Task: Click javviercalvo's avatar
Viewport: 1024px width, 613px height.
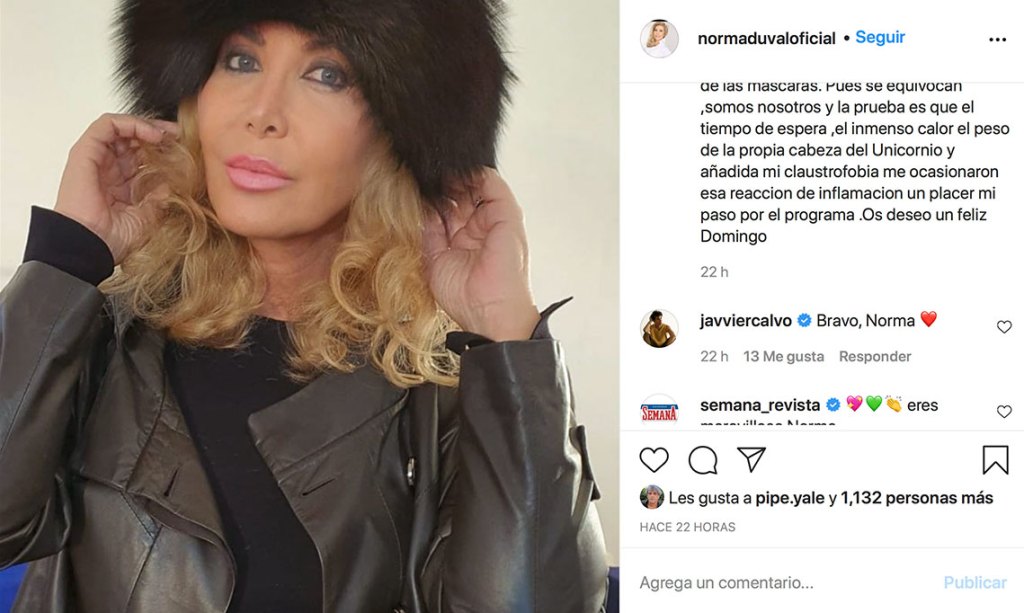Action: point(659,328)
